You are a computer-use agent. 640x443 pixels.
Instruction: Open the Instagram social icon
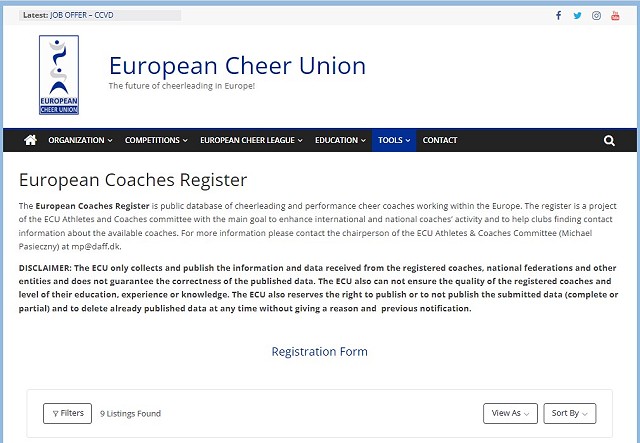[x=596, y=16]
